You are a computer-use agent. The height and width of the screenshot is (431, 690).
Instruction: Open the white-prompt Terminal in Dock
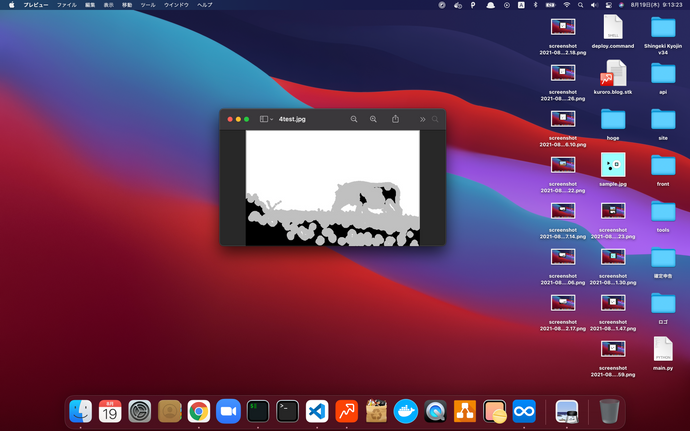tap(287, 411)
